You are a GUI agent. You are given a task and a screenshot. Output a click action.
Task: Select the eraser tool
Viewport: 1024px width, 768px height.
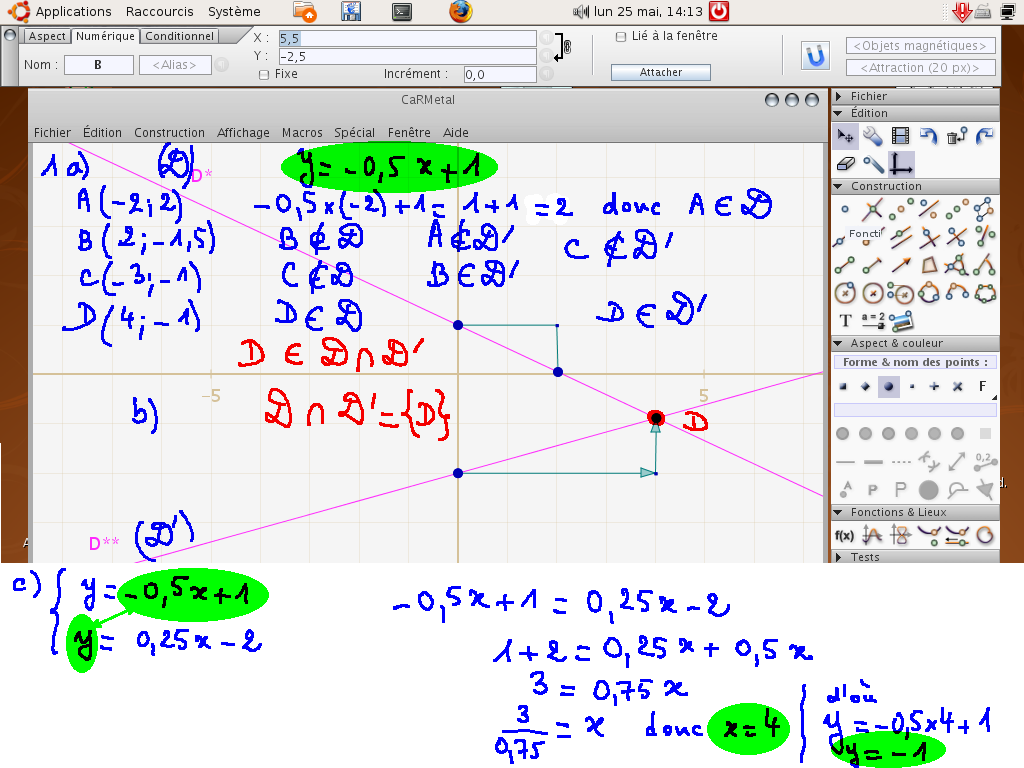tap(845, 164)
